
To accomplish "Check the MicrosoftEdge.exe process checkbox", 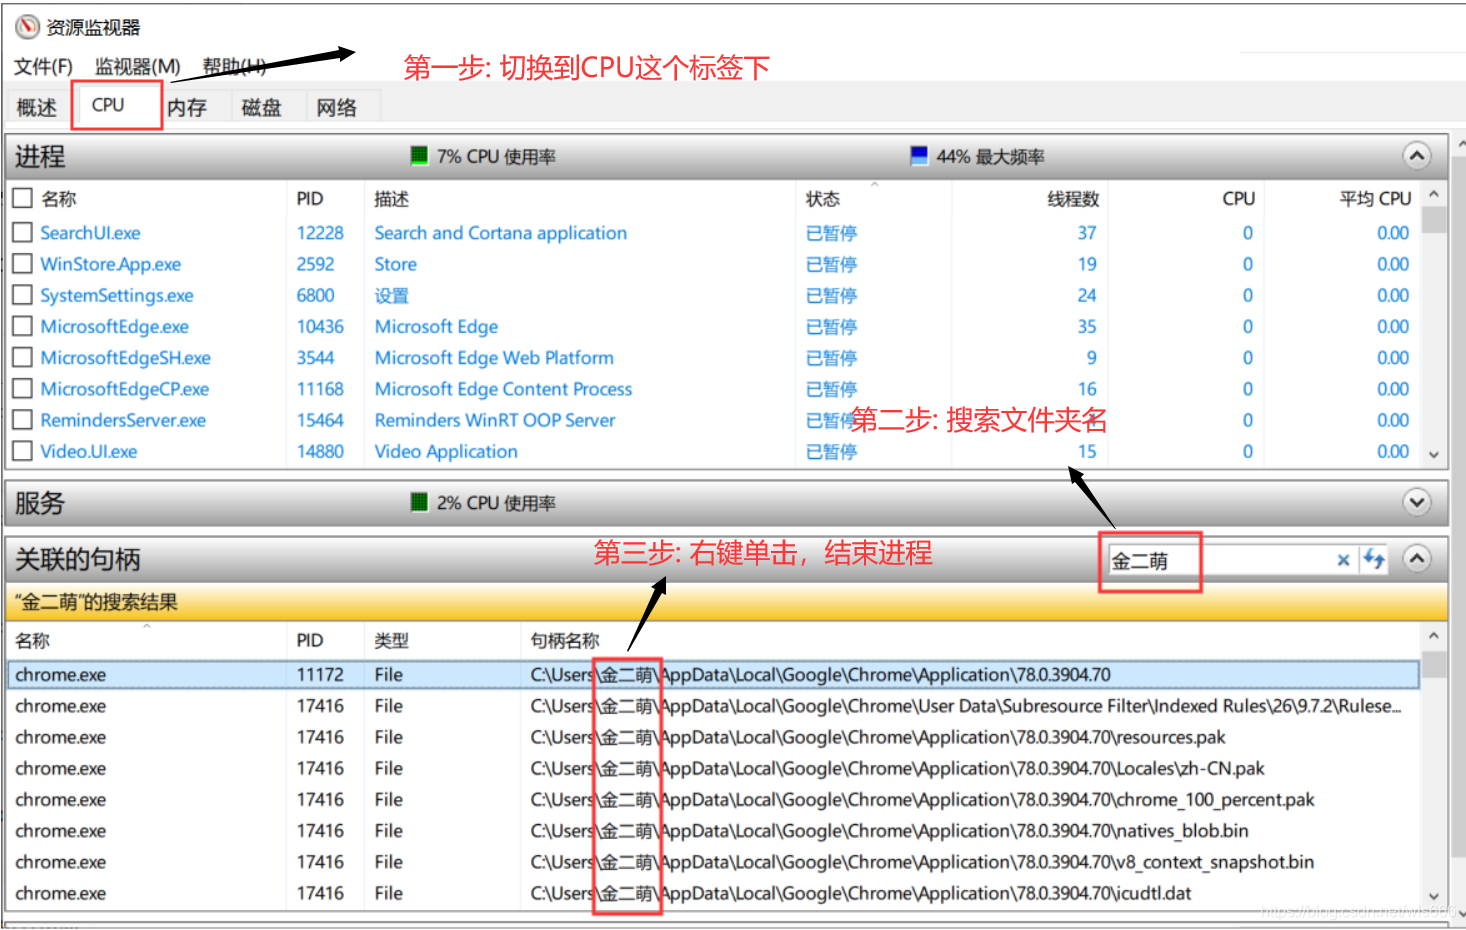I will 22,326.
